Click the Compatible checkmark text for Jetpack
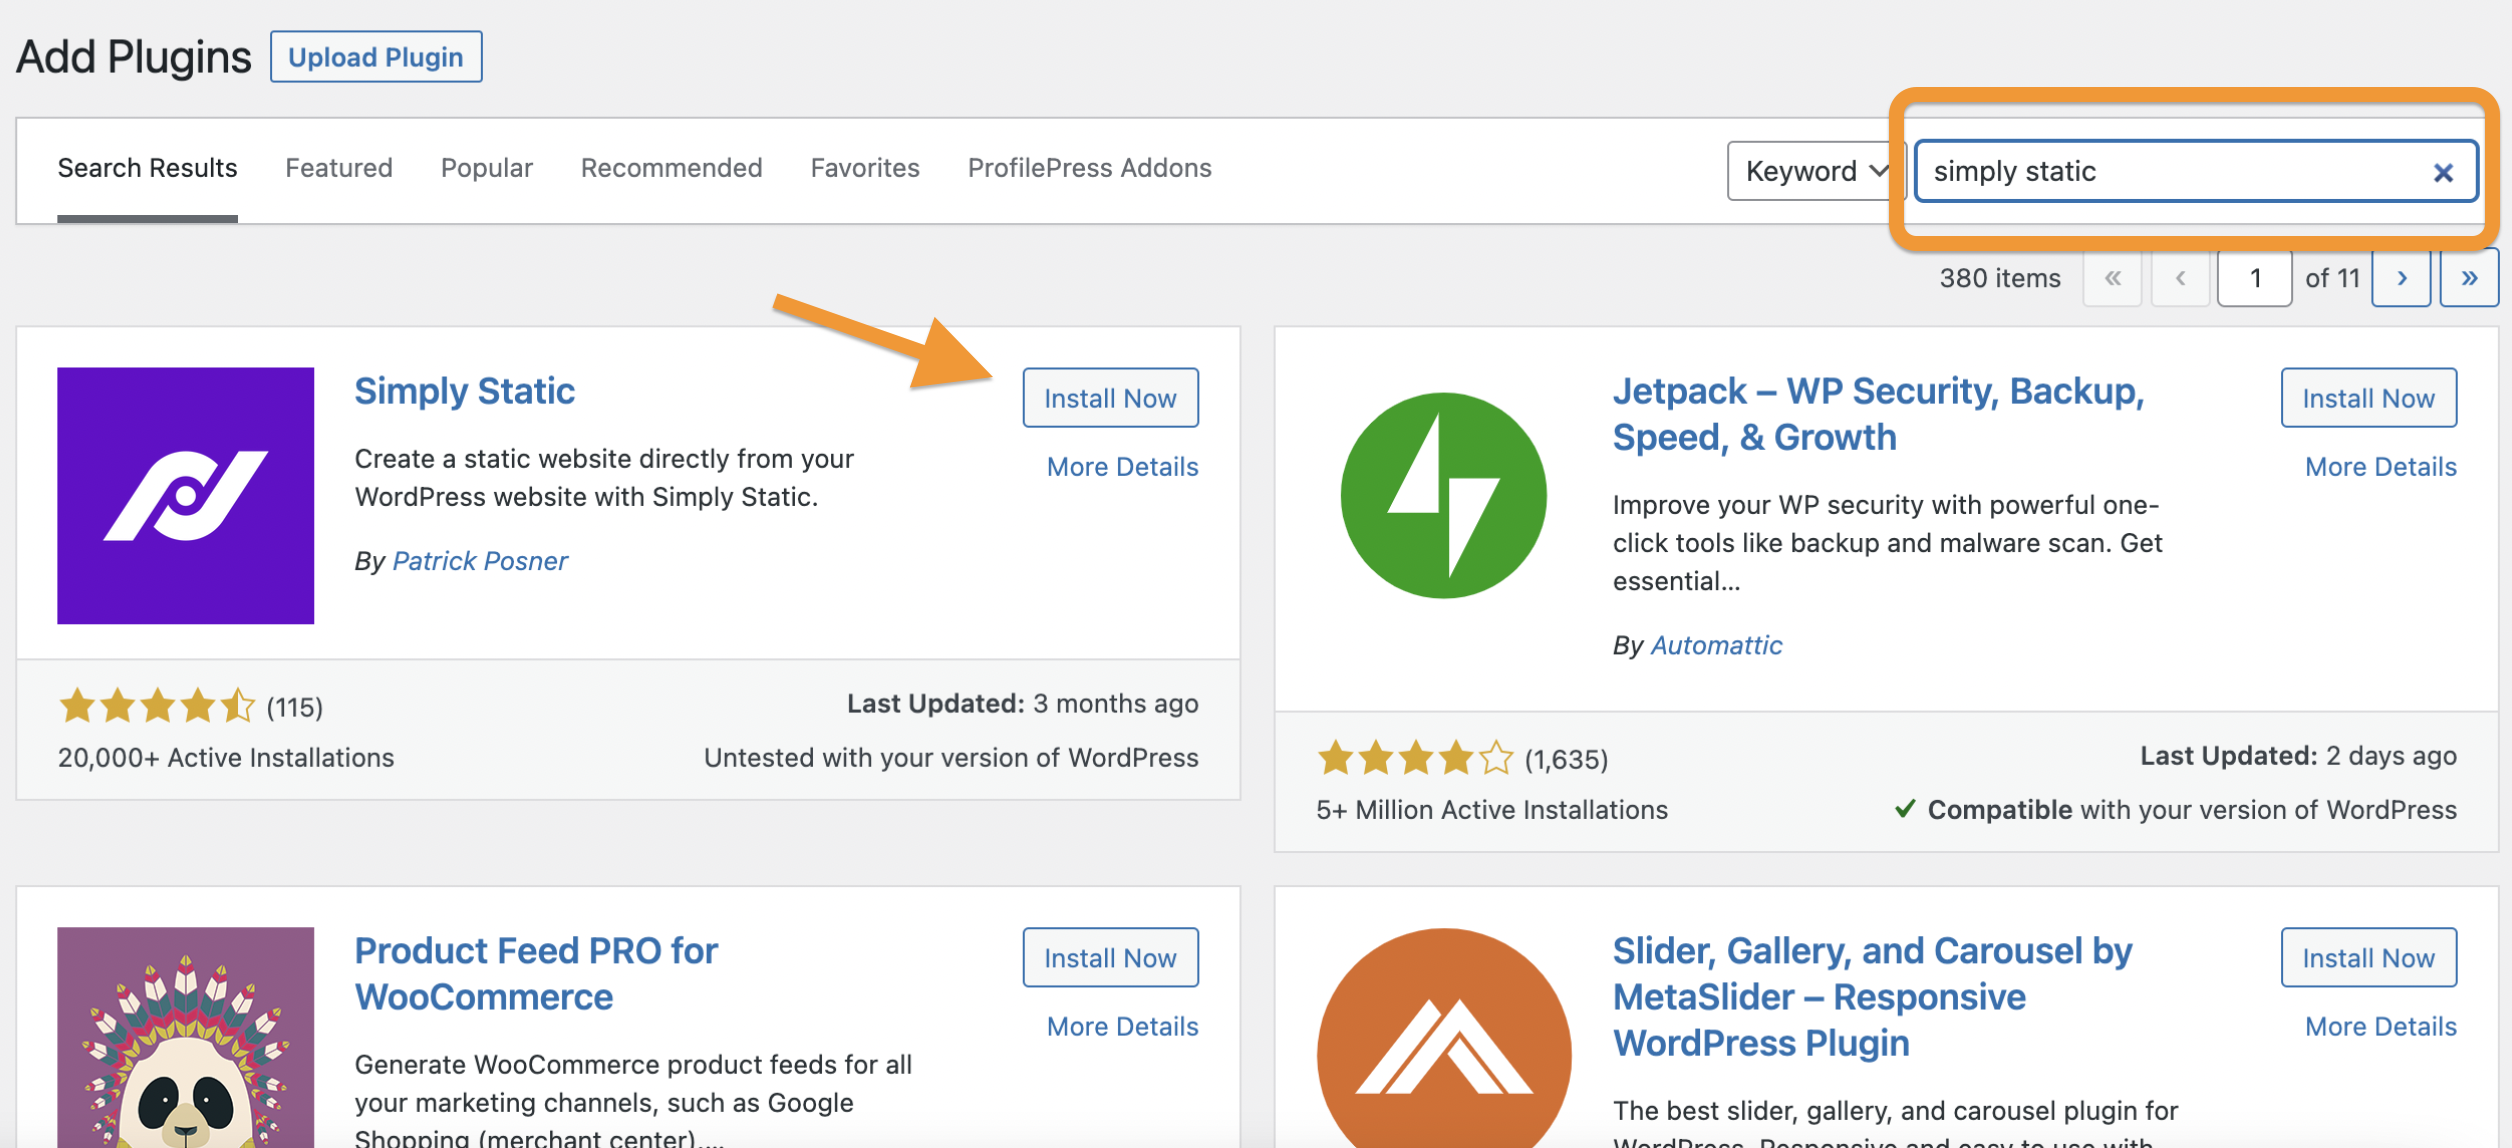This screenshot has height=1148, width=2512. [x=2175, y=810]
